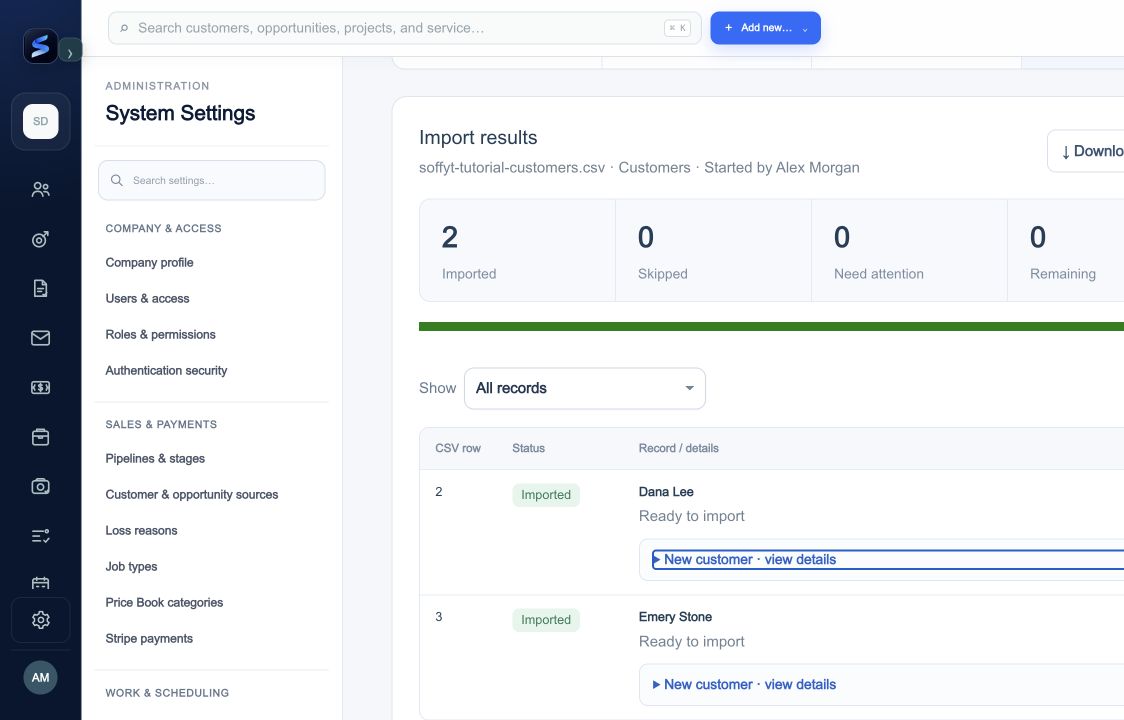Click the System Settings heading

click(x=180, y=113)
